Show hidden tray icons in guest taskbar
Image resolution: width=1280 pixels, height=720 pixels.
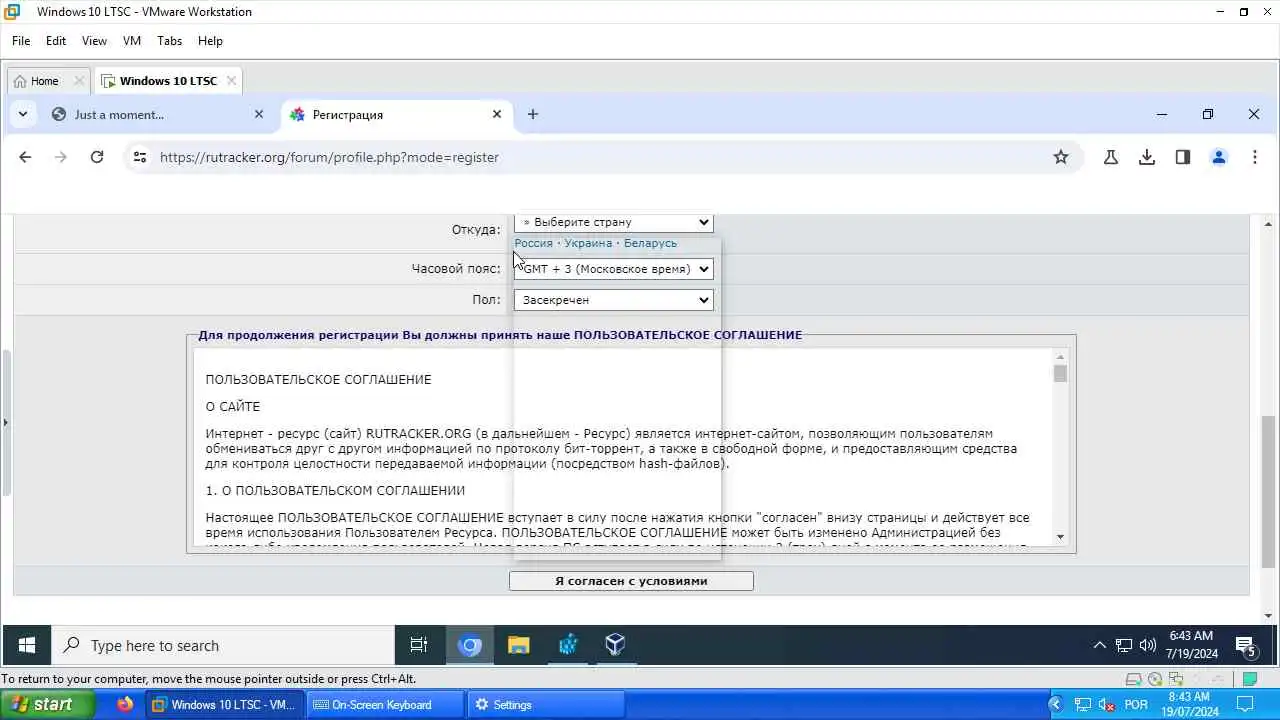(1099, 646)
